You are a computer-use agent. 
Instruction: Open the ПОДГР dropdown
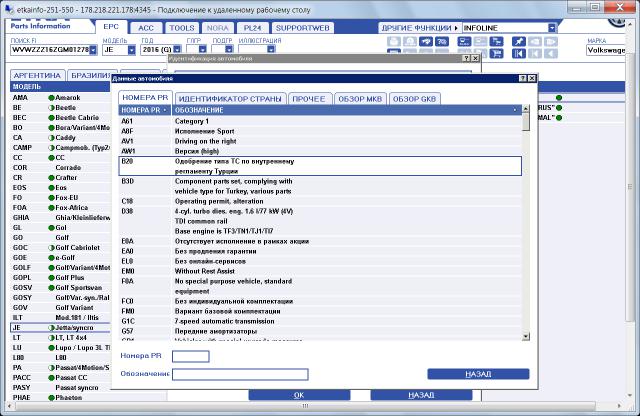(229, 50)
